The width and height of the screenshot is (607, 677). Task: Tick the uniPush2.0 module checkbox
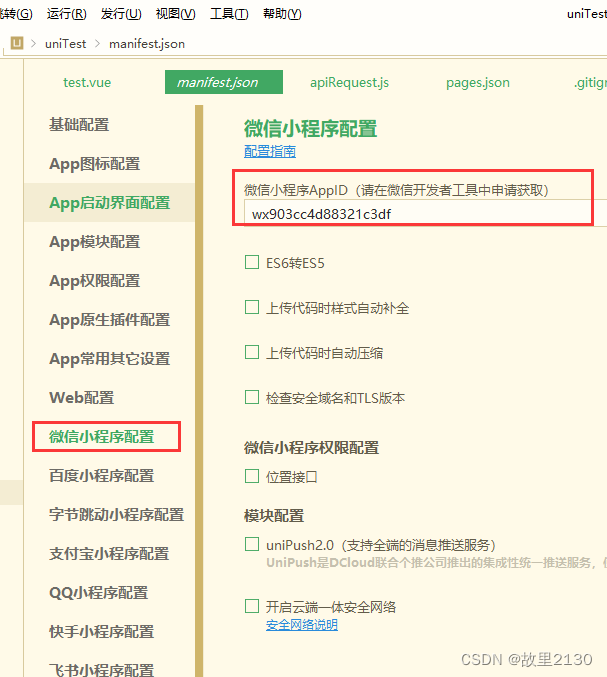pos(252,544)
